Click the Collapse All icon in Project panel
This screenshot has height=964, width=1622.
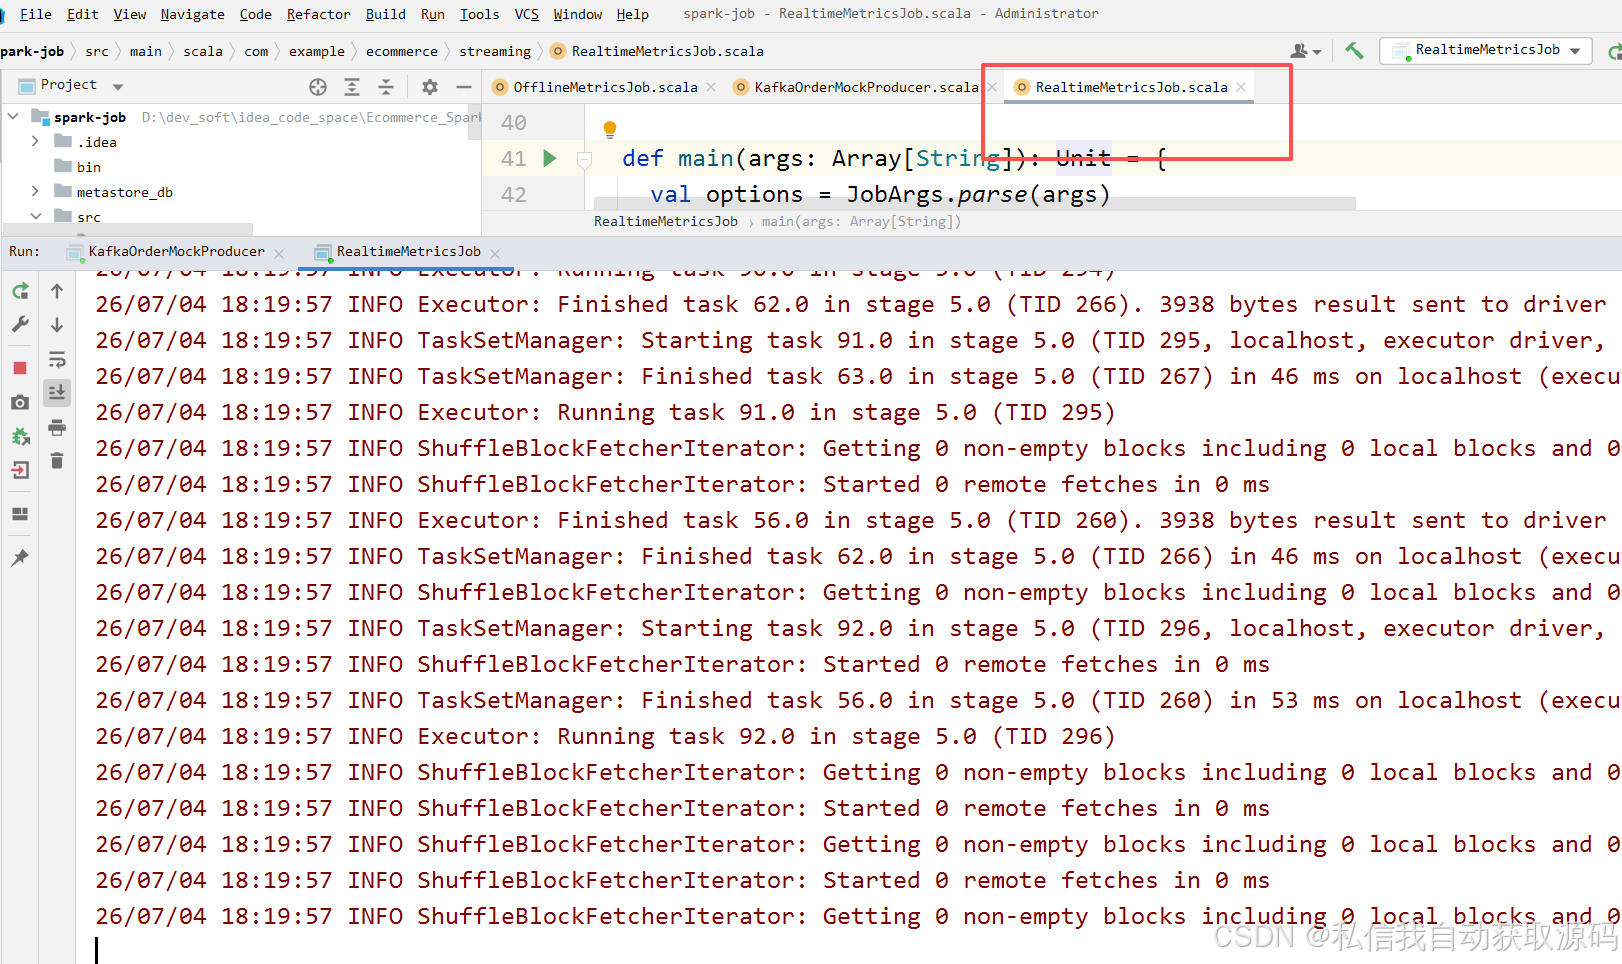[386, 87]
